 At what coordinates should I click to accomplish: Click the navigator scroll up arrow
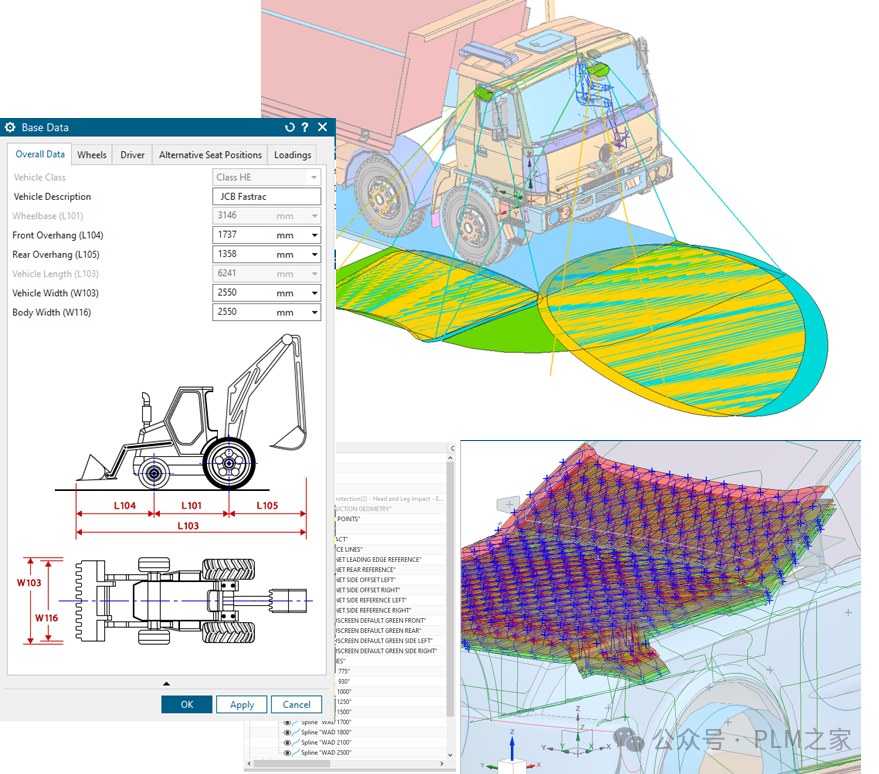tap(450, 458)
